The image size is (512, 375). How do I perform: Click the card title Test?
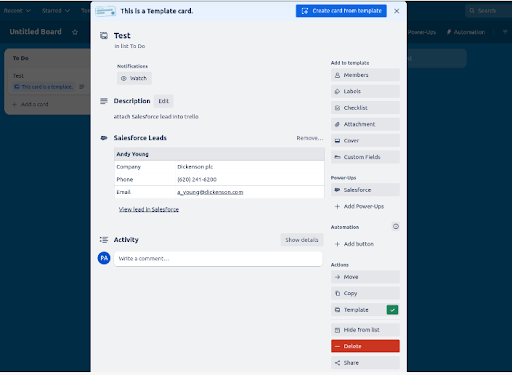(122, 36)
